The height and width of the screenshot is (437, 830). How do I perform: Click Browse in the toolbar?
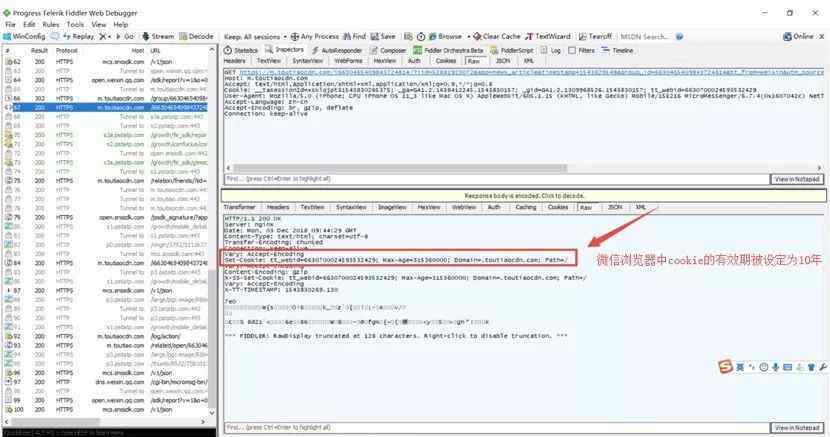point(445,37)
